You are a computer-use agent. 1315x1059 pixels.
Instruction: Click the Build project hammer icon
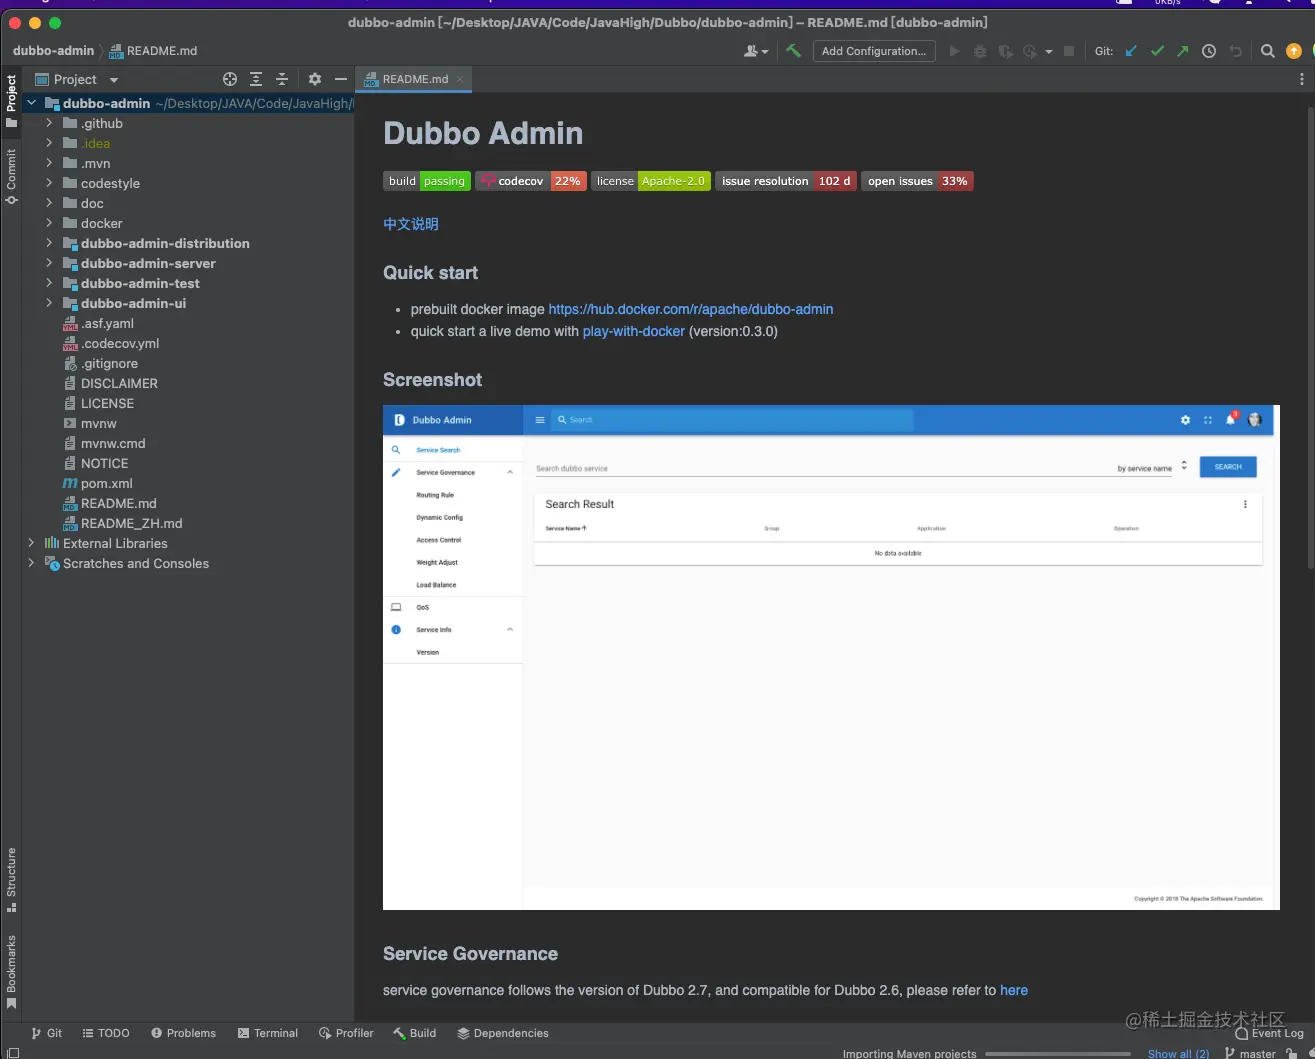(794, 51)
